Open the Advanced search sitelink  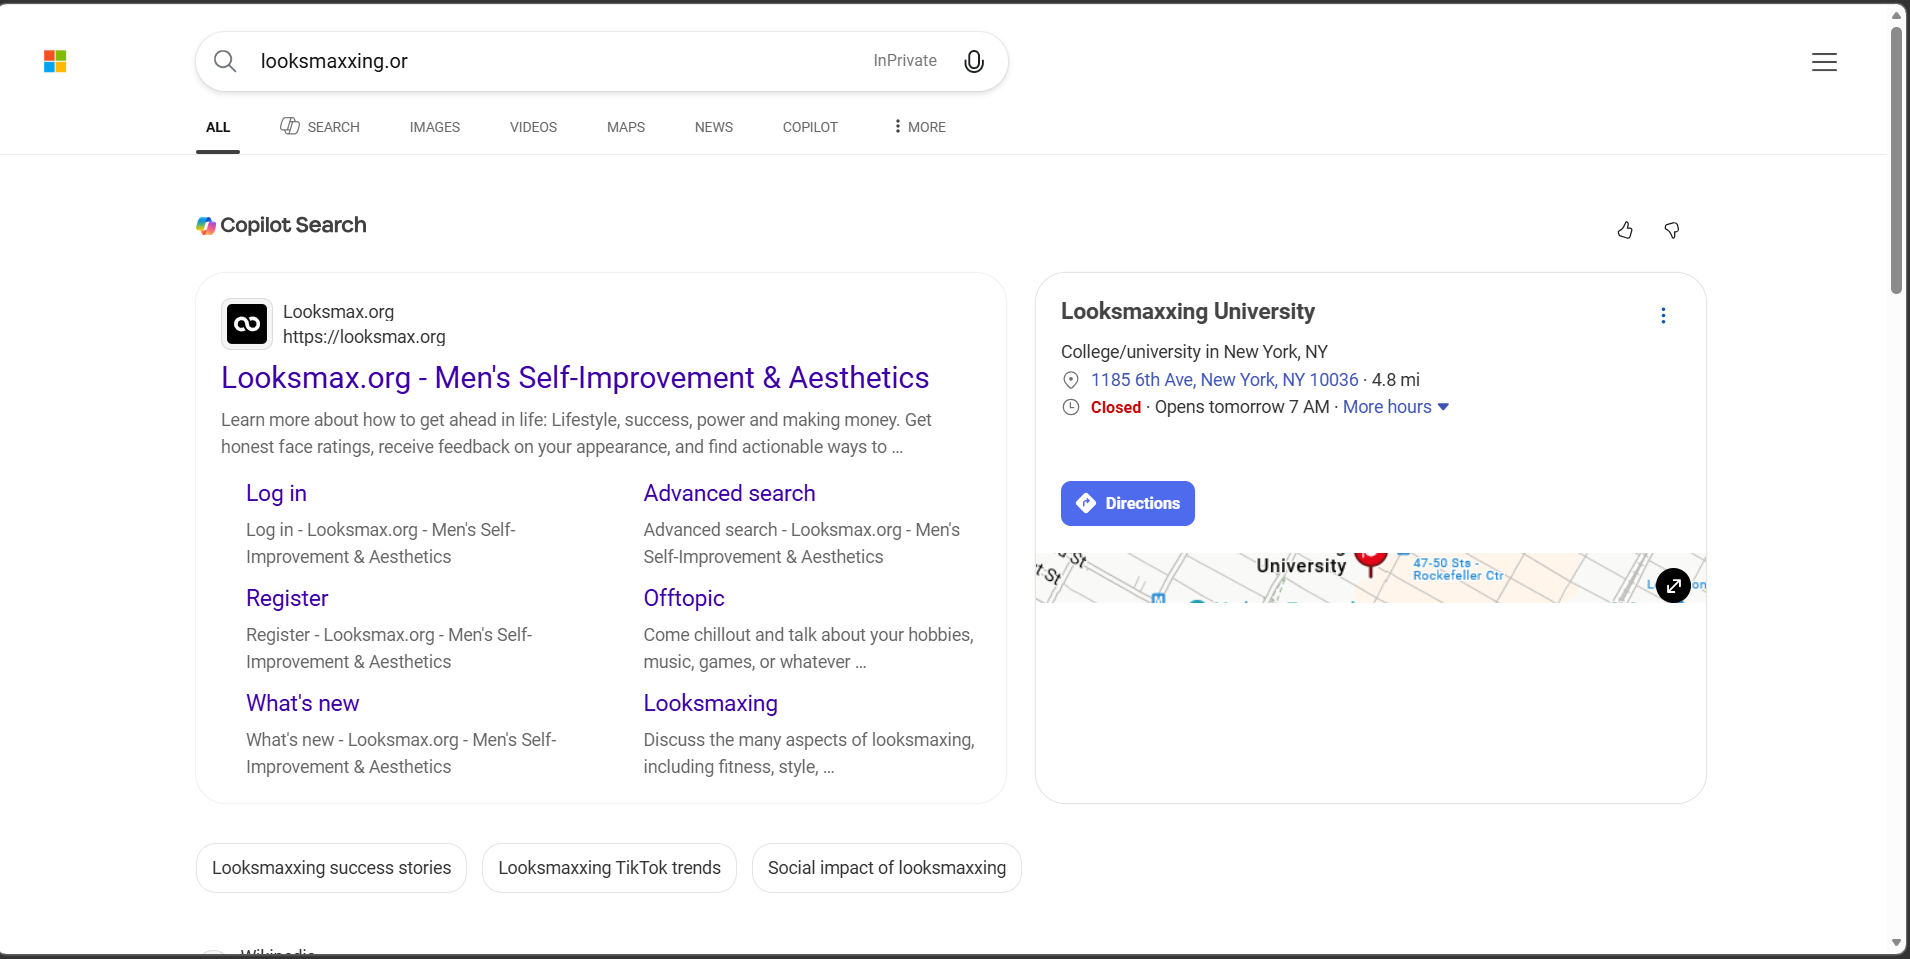click(x=730, y=493)
